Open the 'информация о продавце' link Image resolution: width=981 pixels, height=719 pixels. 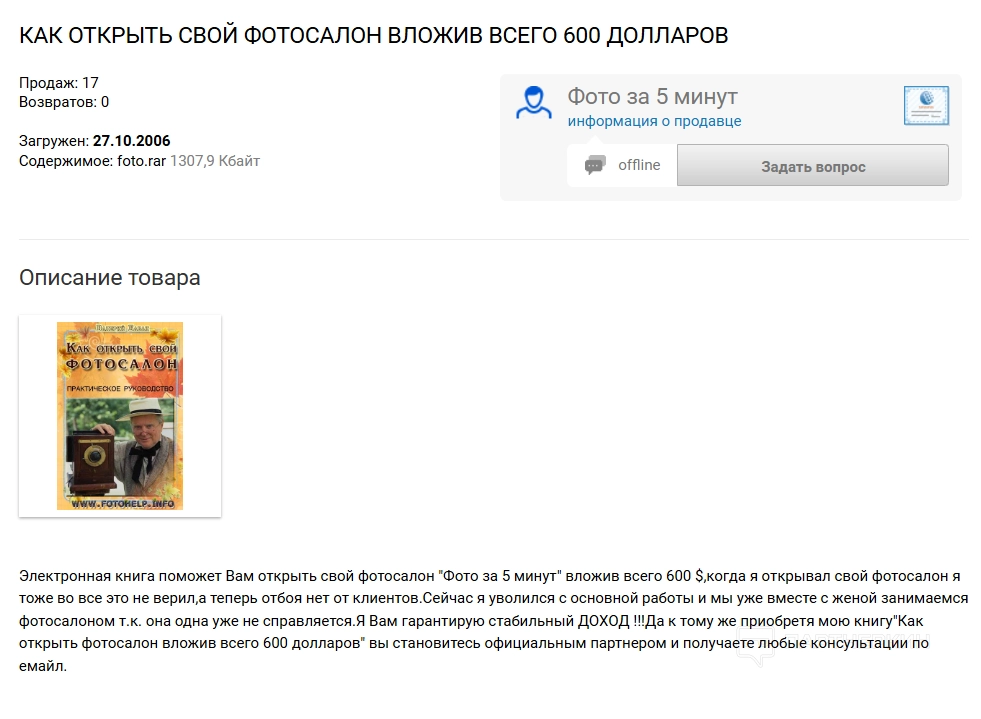point(654,121)
